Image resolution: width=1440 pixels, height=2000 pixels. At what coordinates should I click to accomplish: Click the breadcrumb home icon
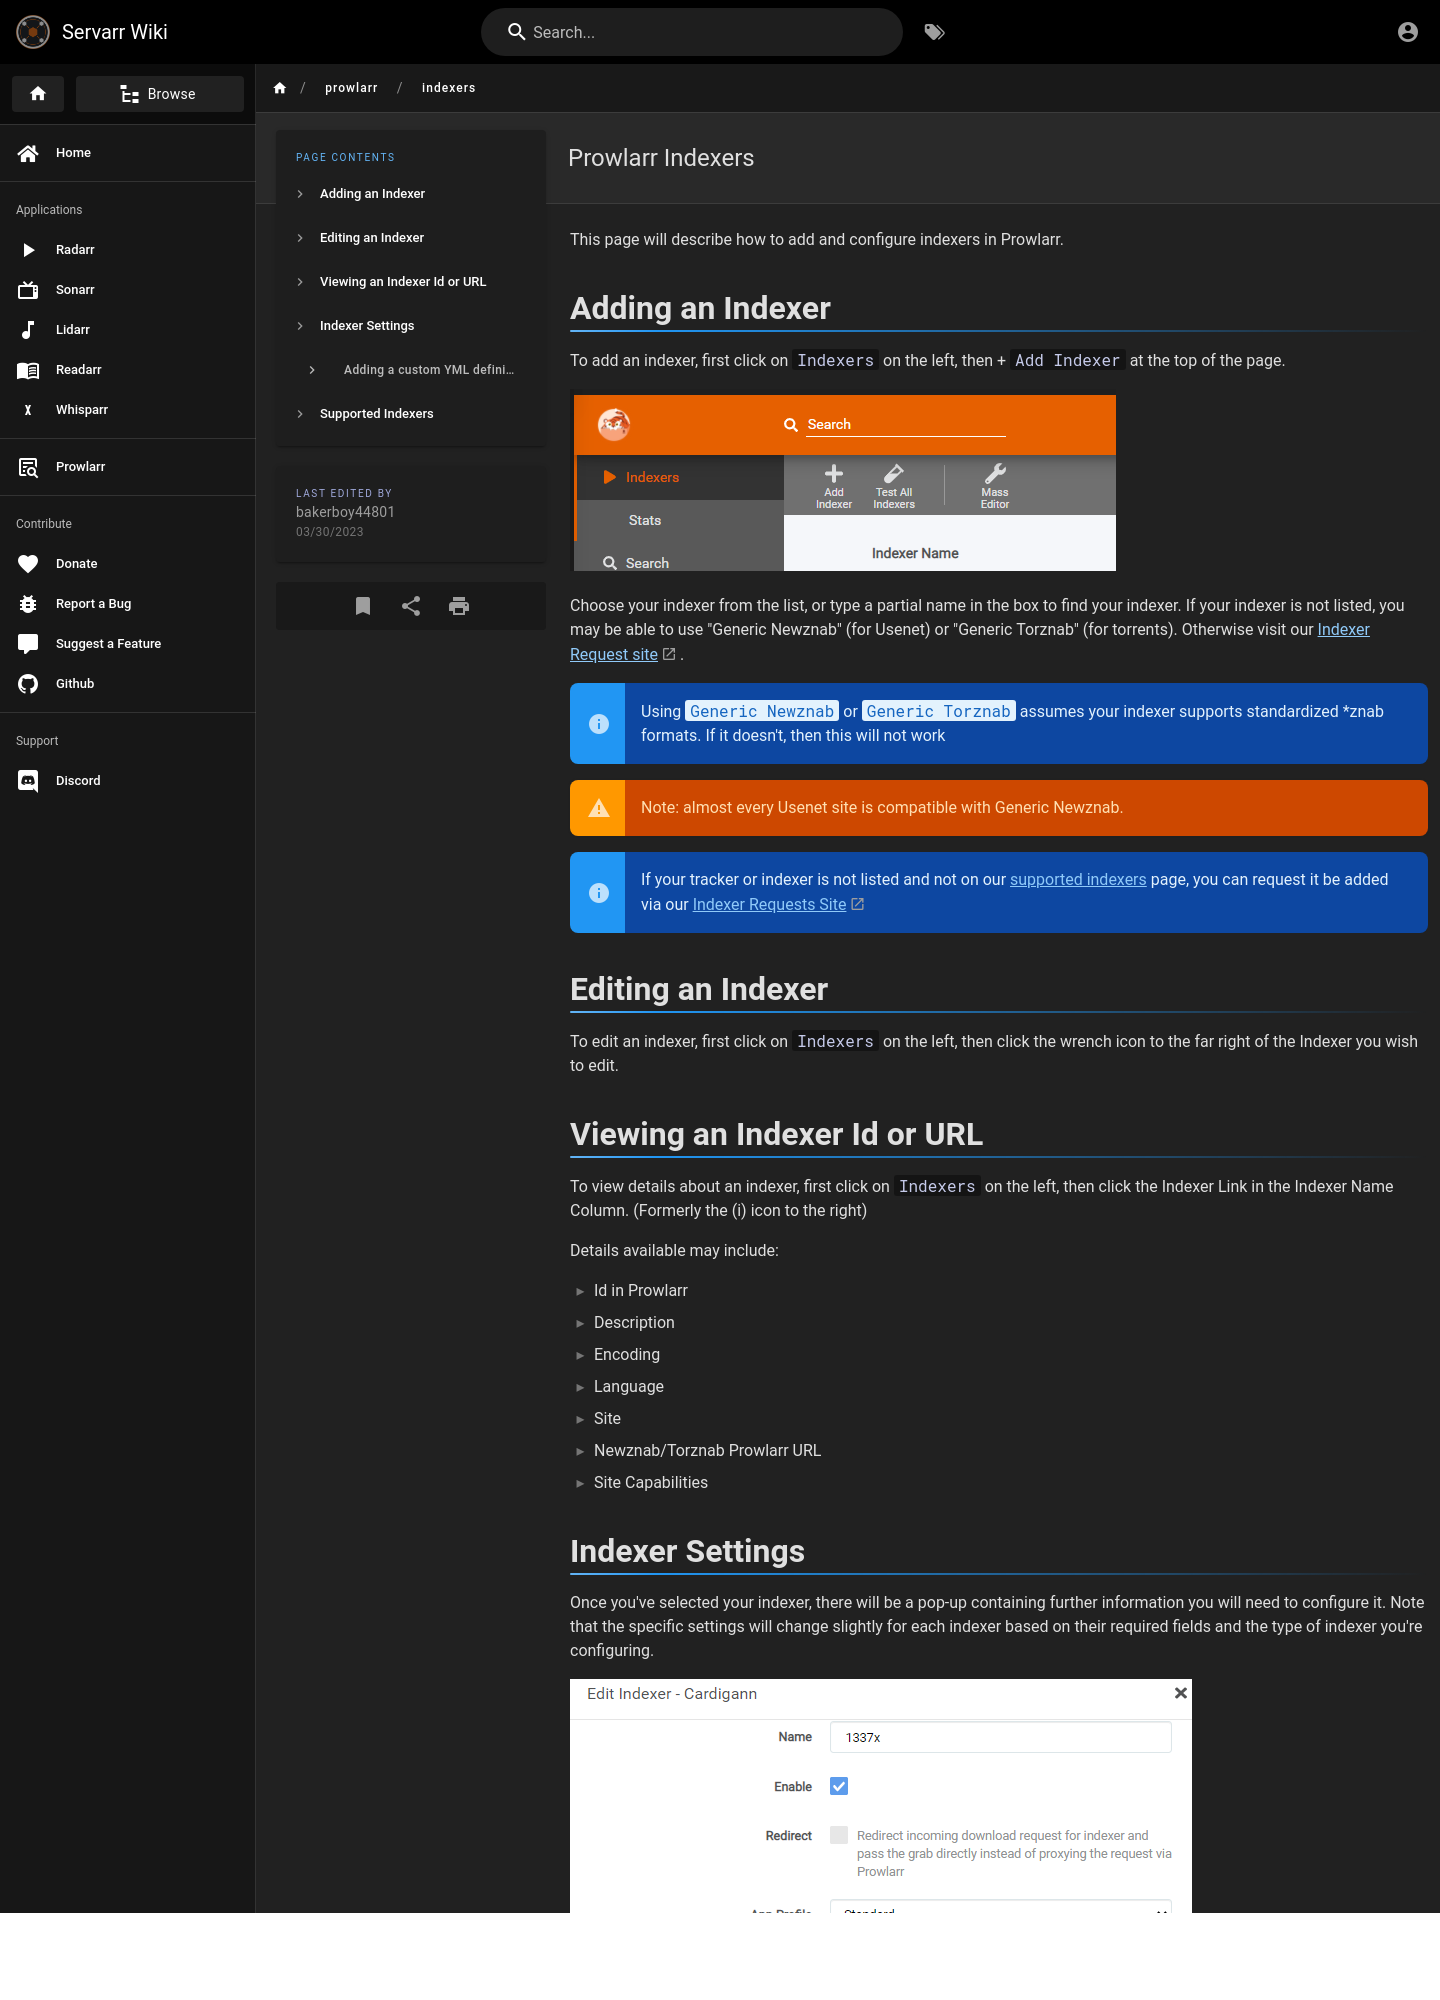click(280, 88)
